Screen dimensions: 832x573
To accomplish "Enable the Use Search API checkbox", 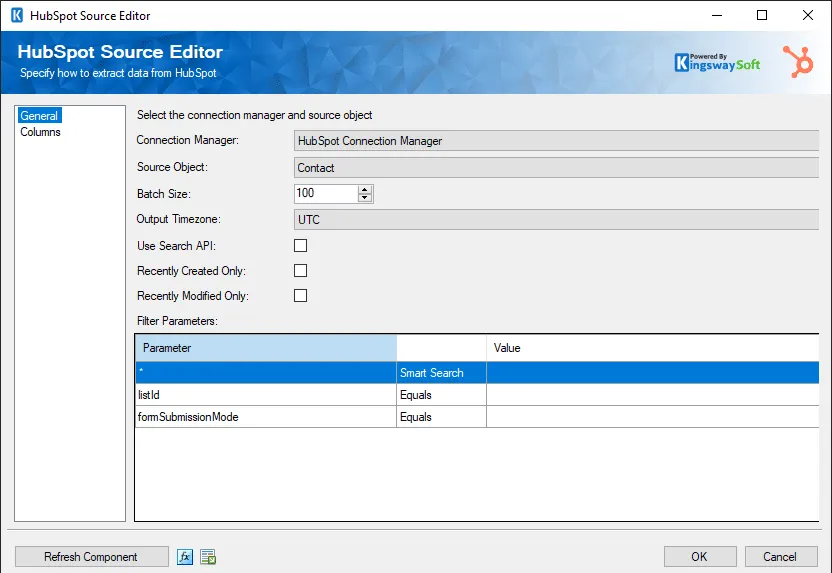I will 300,246.
